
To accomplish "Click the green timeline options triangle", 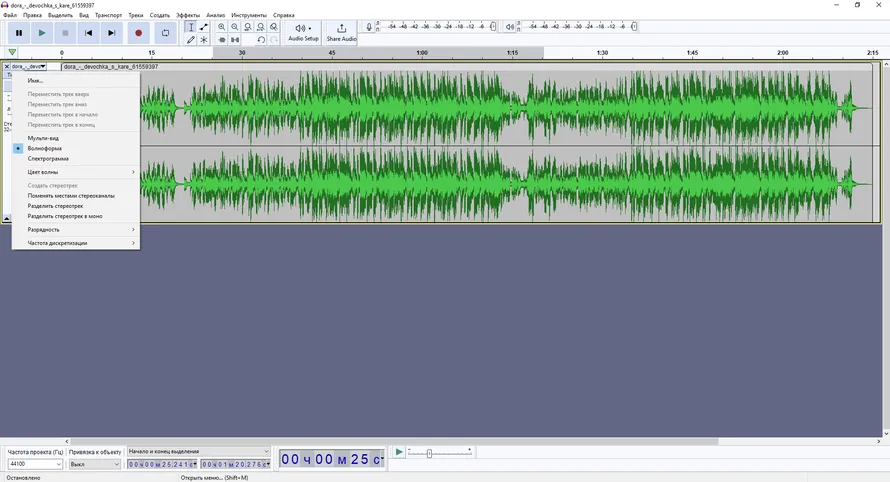I will 12,52.
